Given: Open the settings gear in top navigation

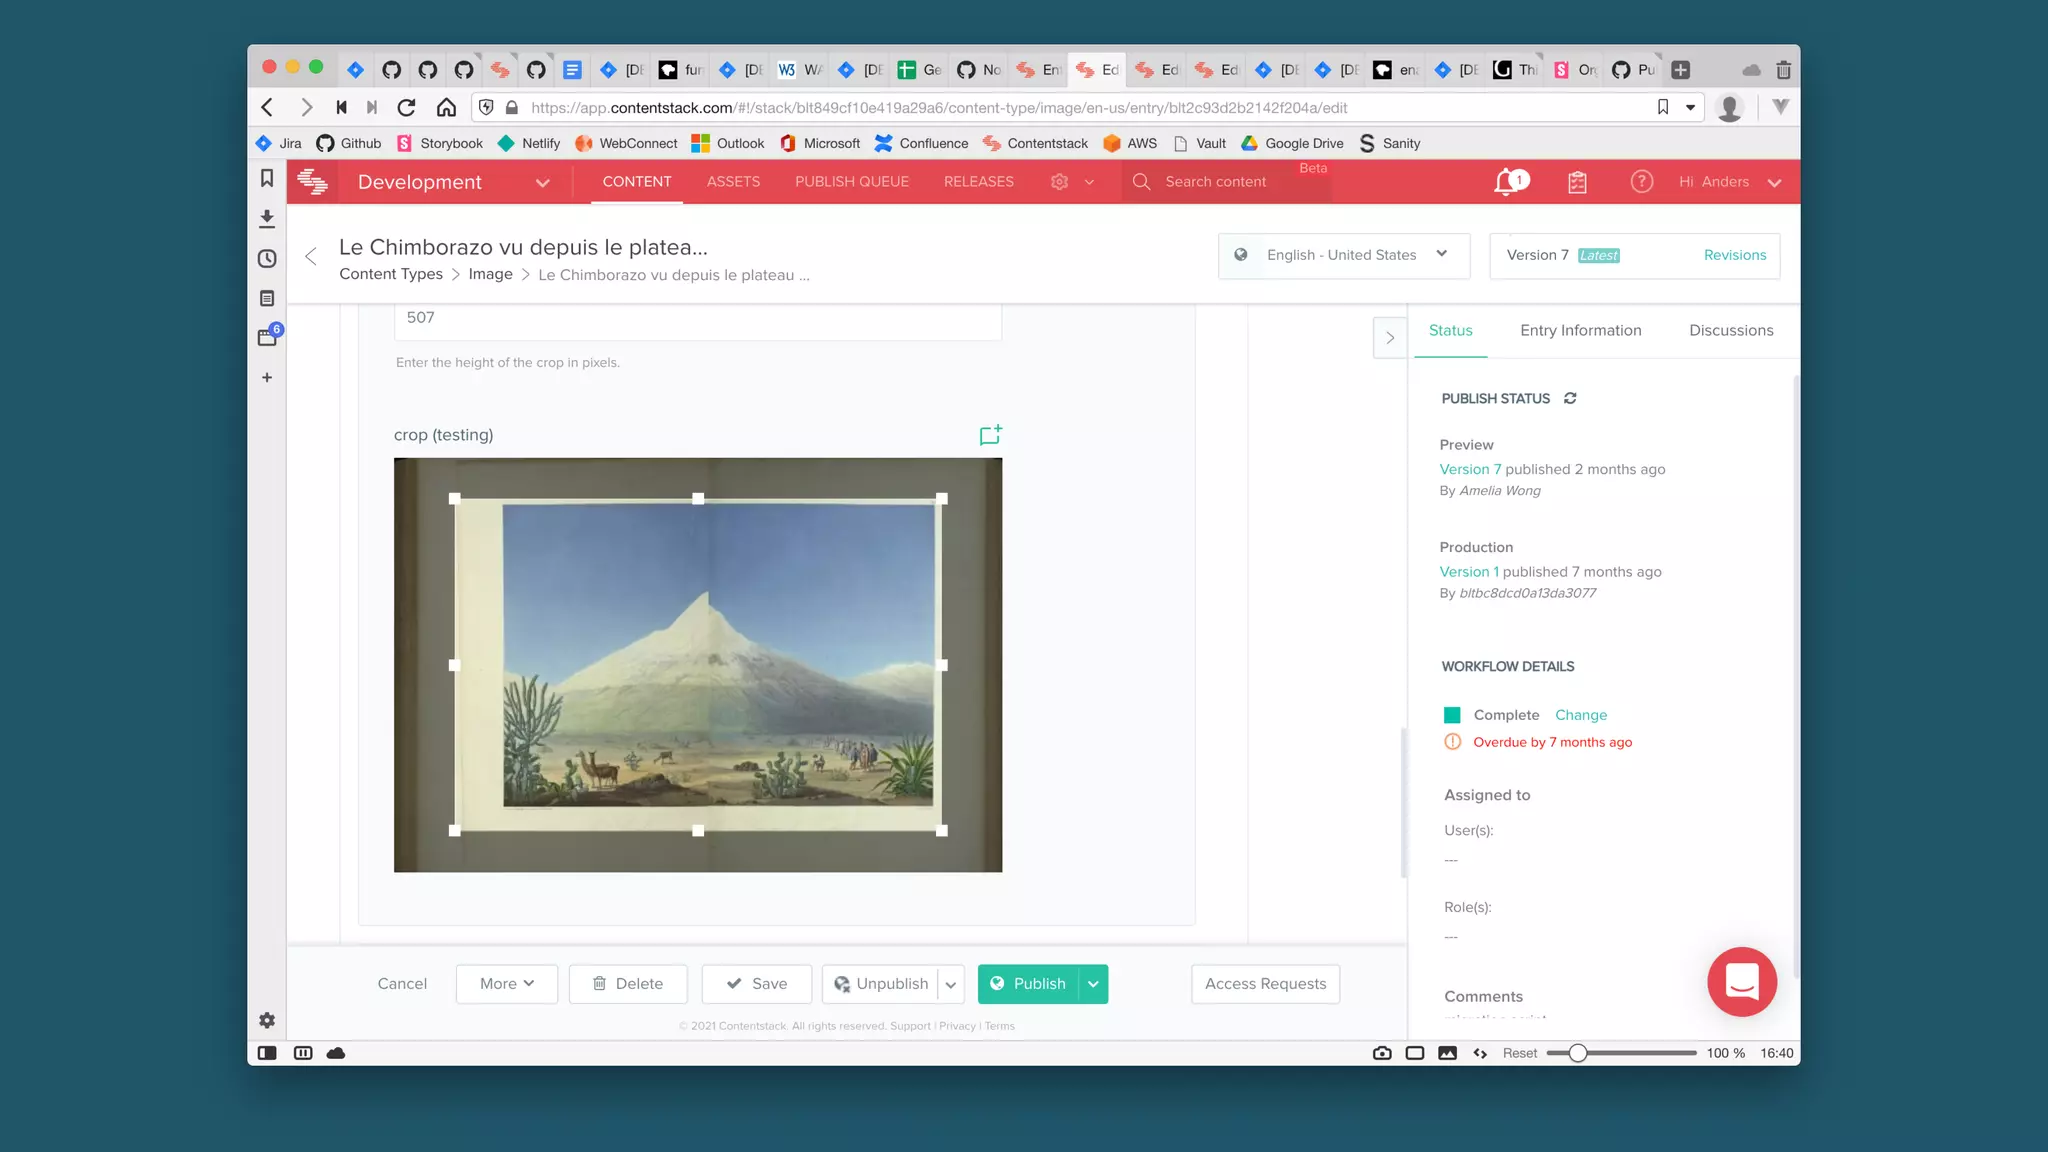Looking at the screenshot, I should pos(1060,182).
